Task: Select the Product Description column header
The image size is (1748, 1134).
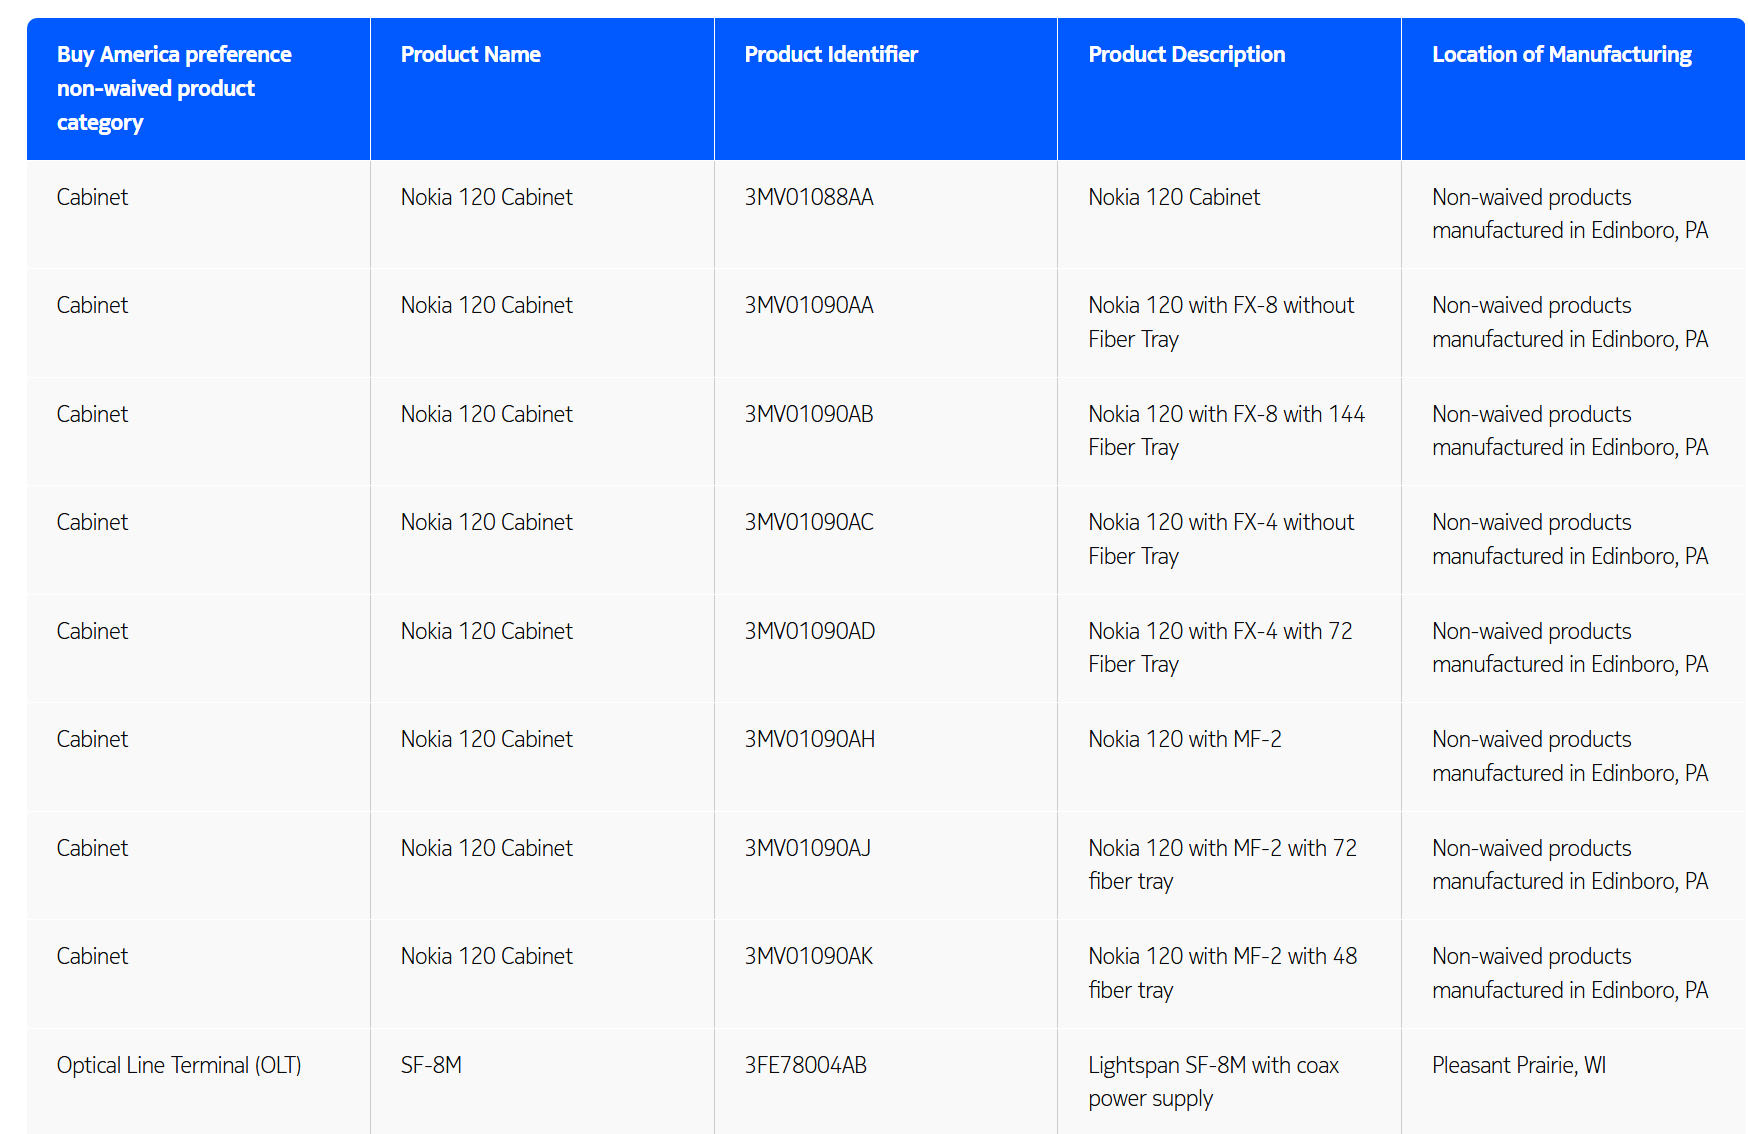Action: coord(1186,54)
